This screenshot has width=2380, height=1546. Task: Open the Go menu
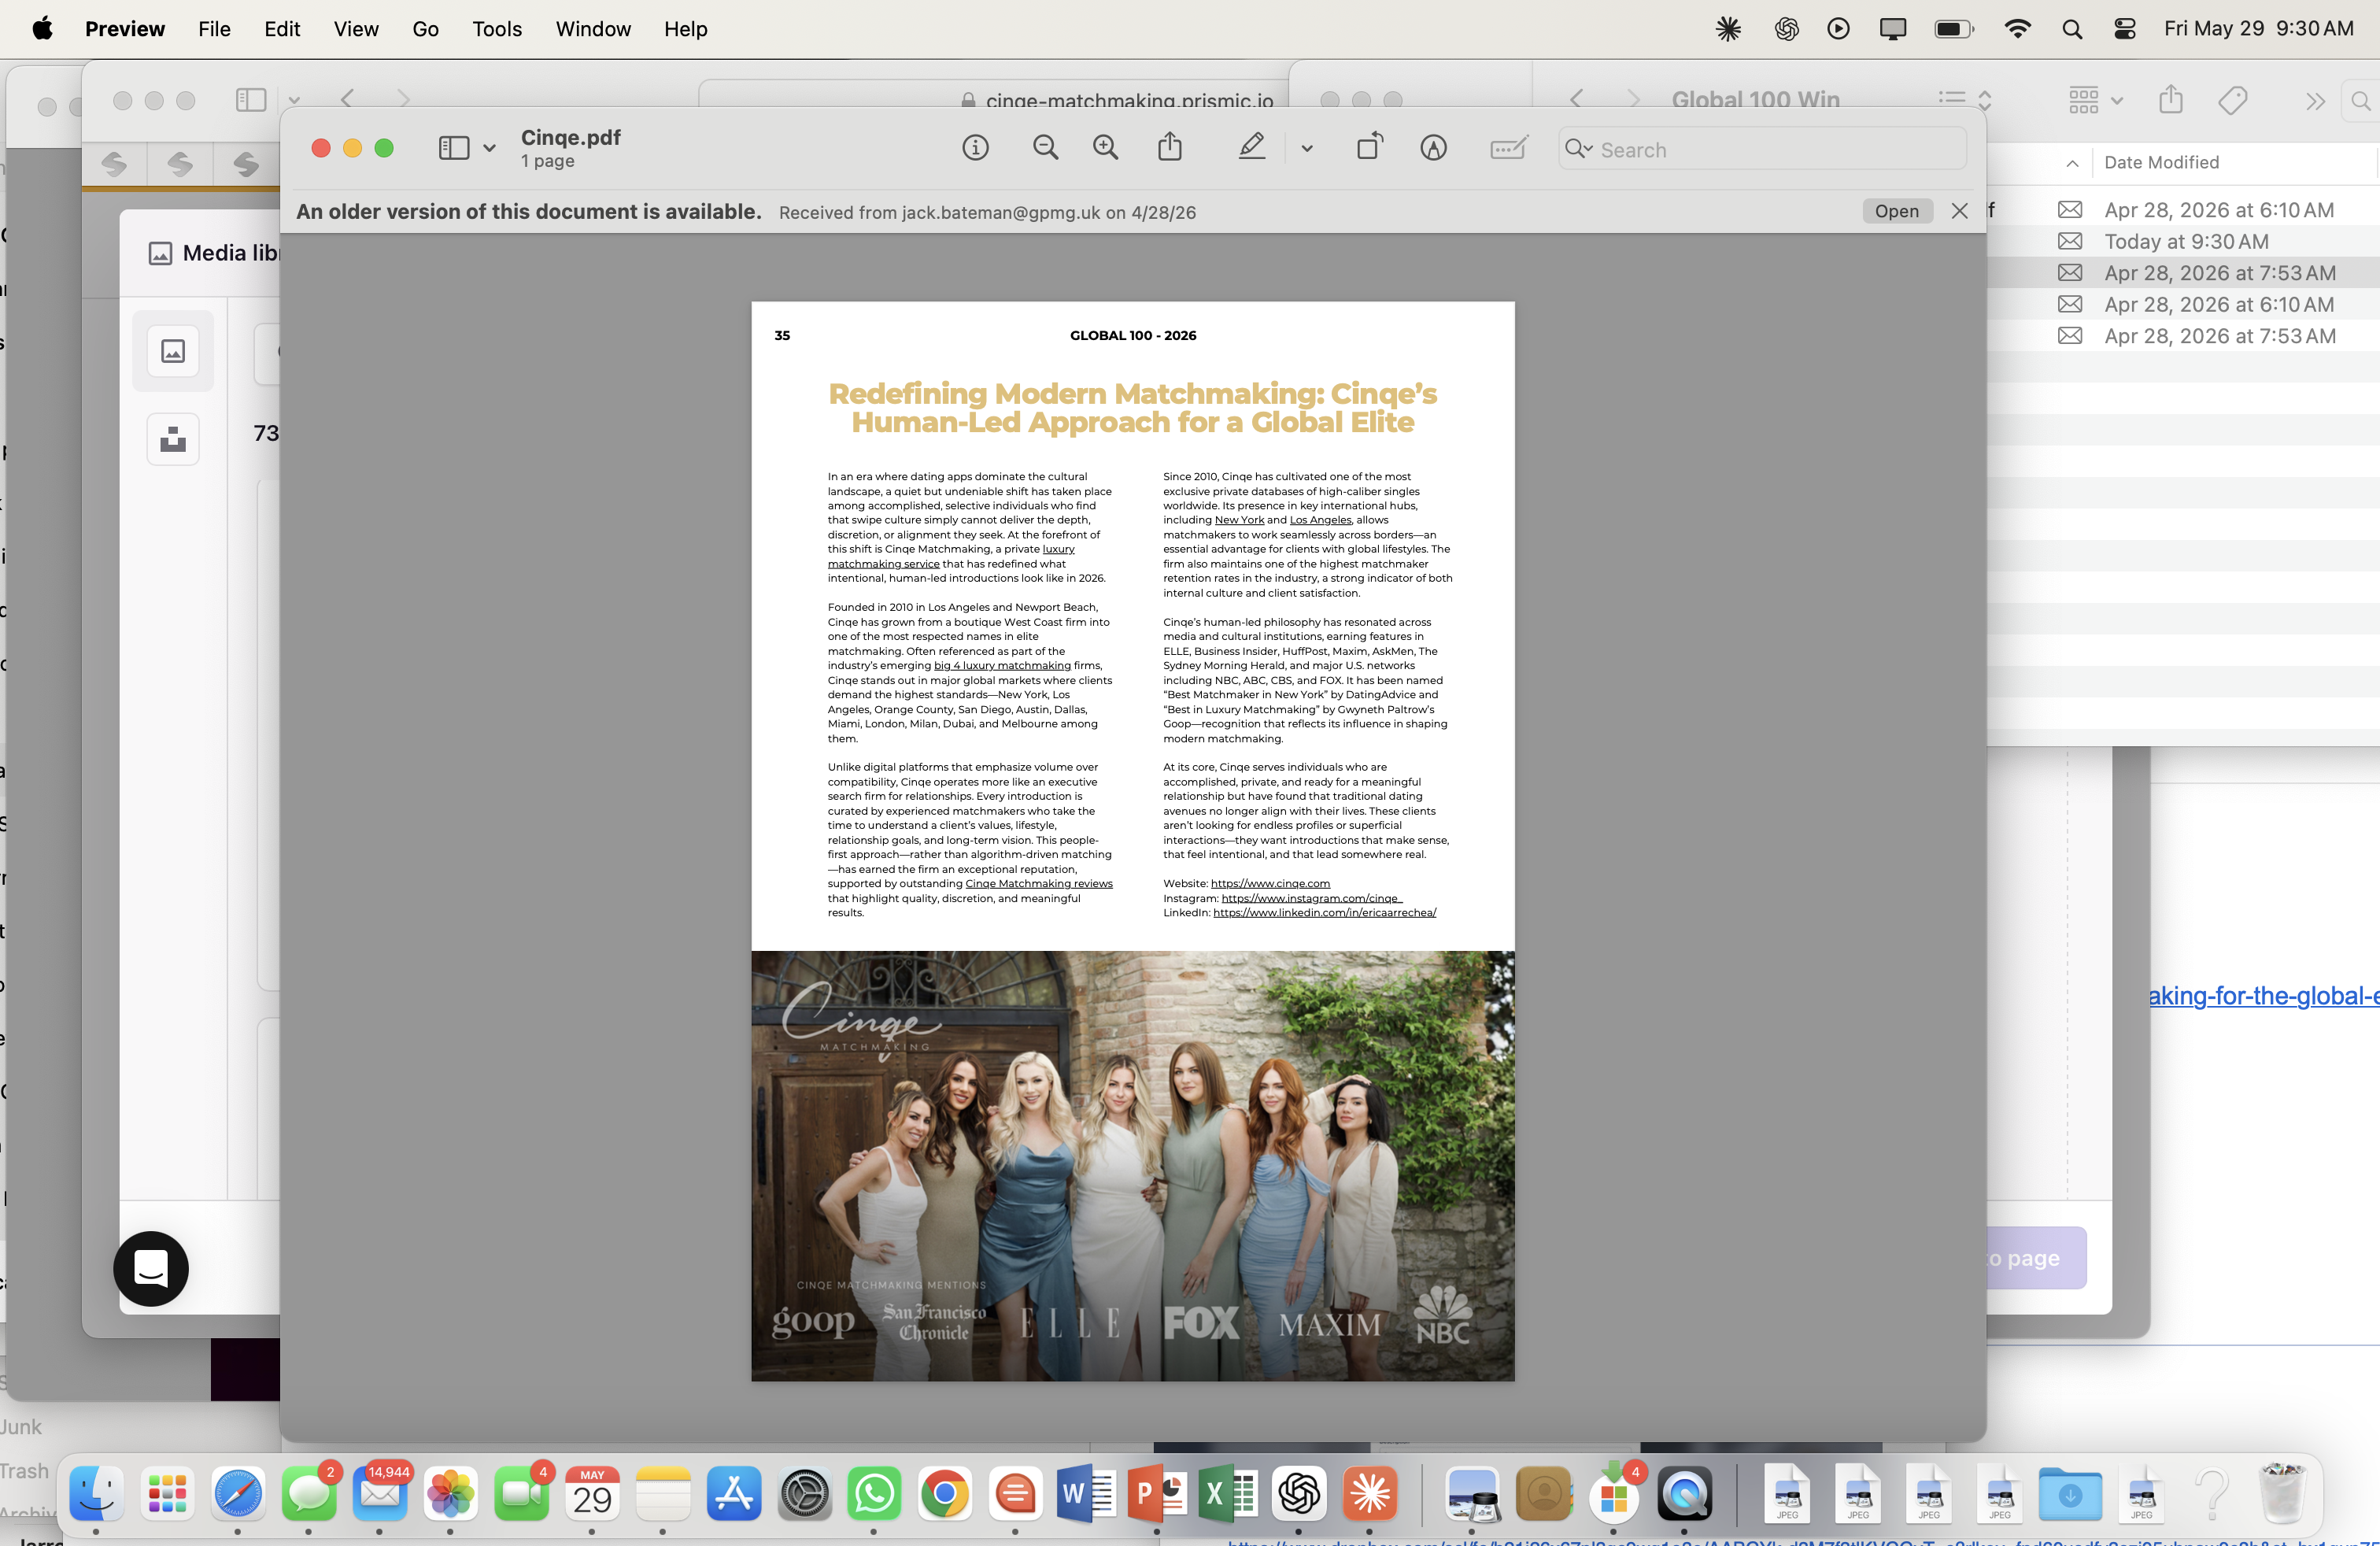click(x=426, y=29)
